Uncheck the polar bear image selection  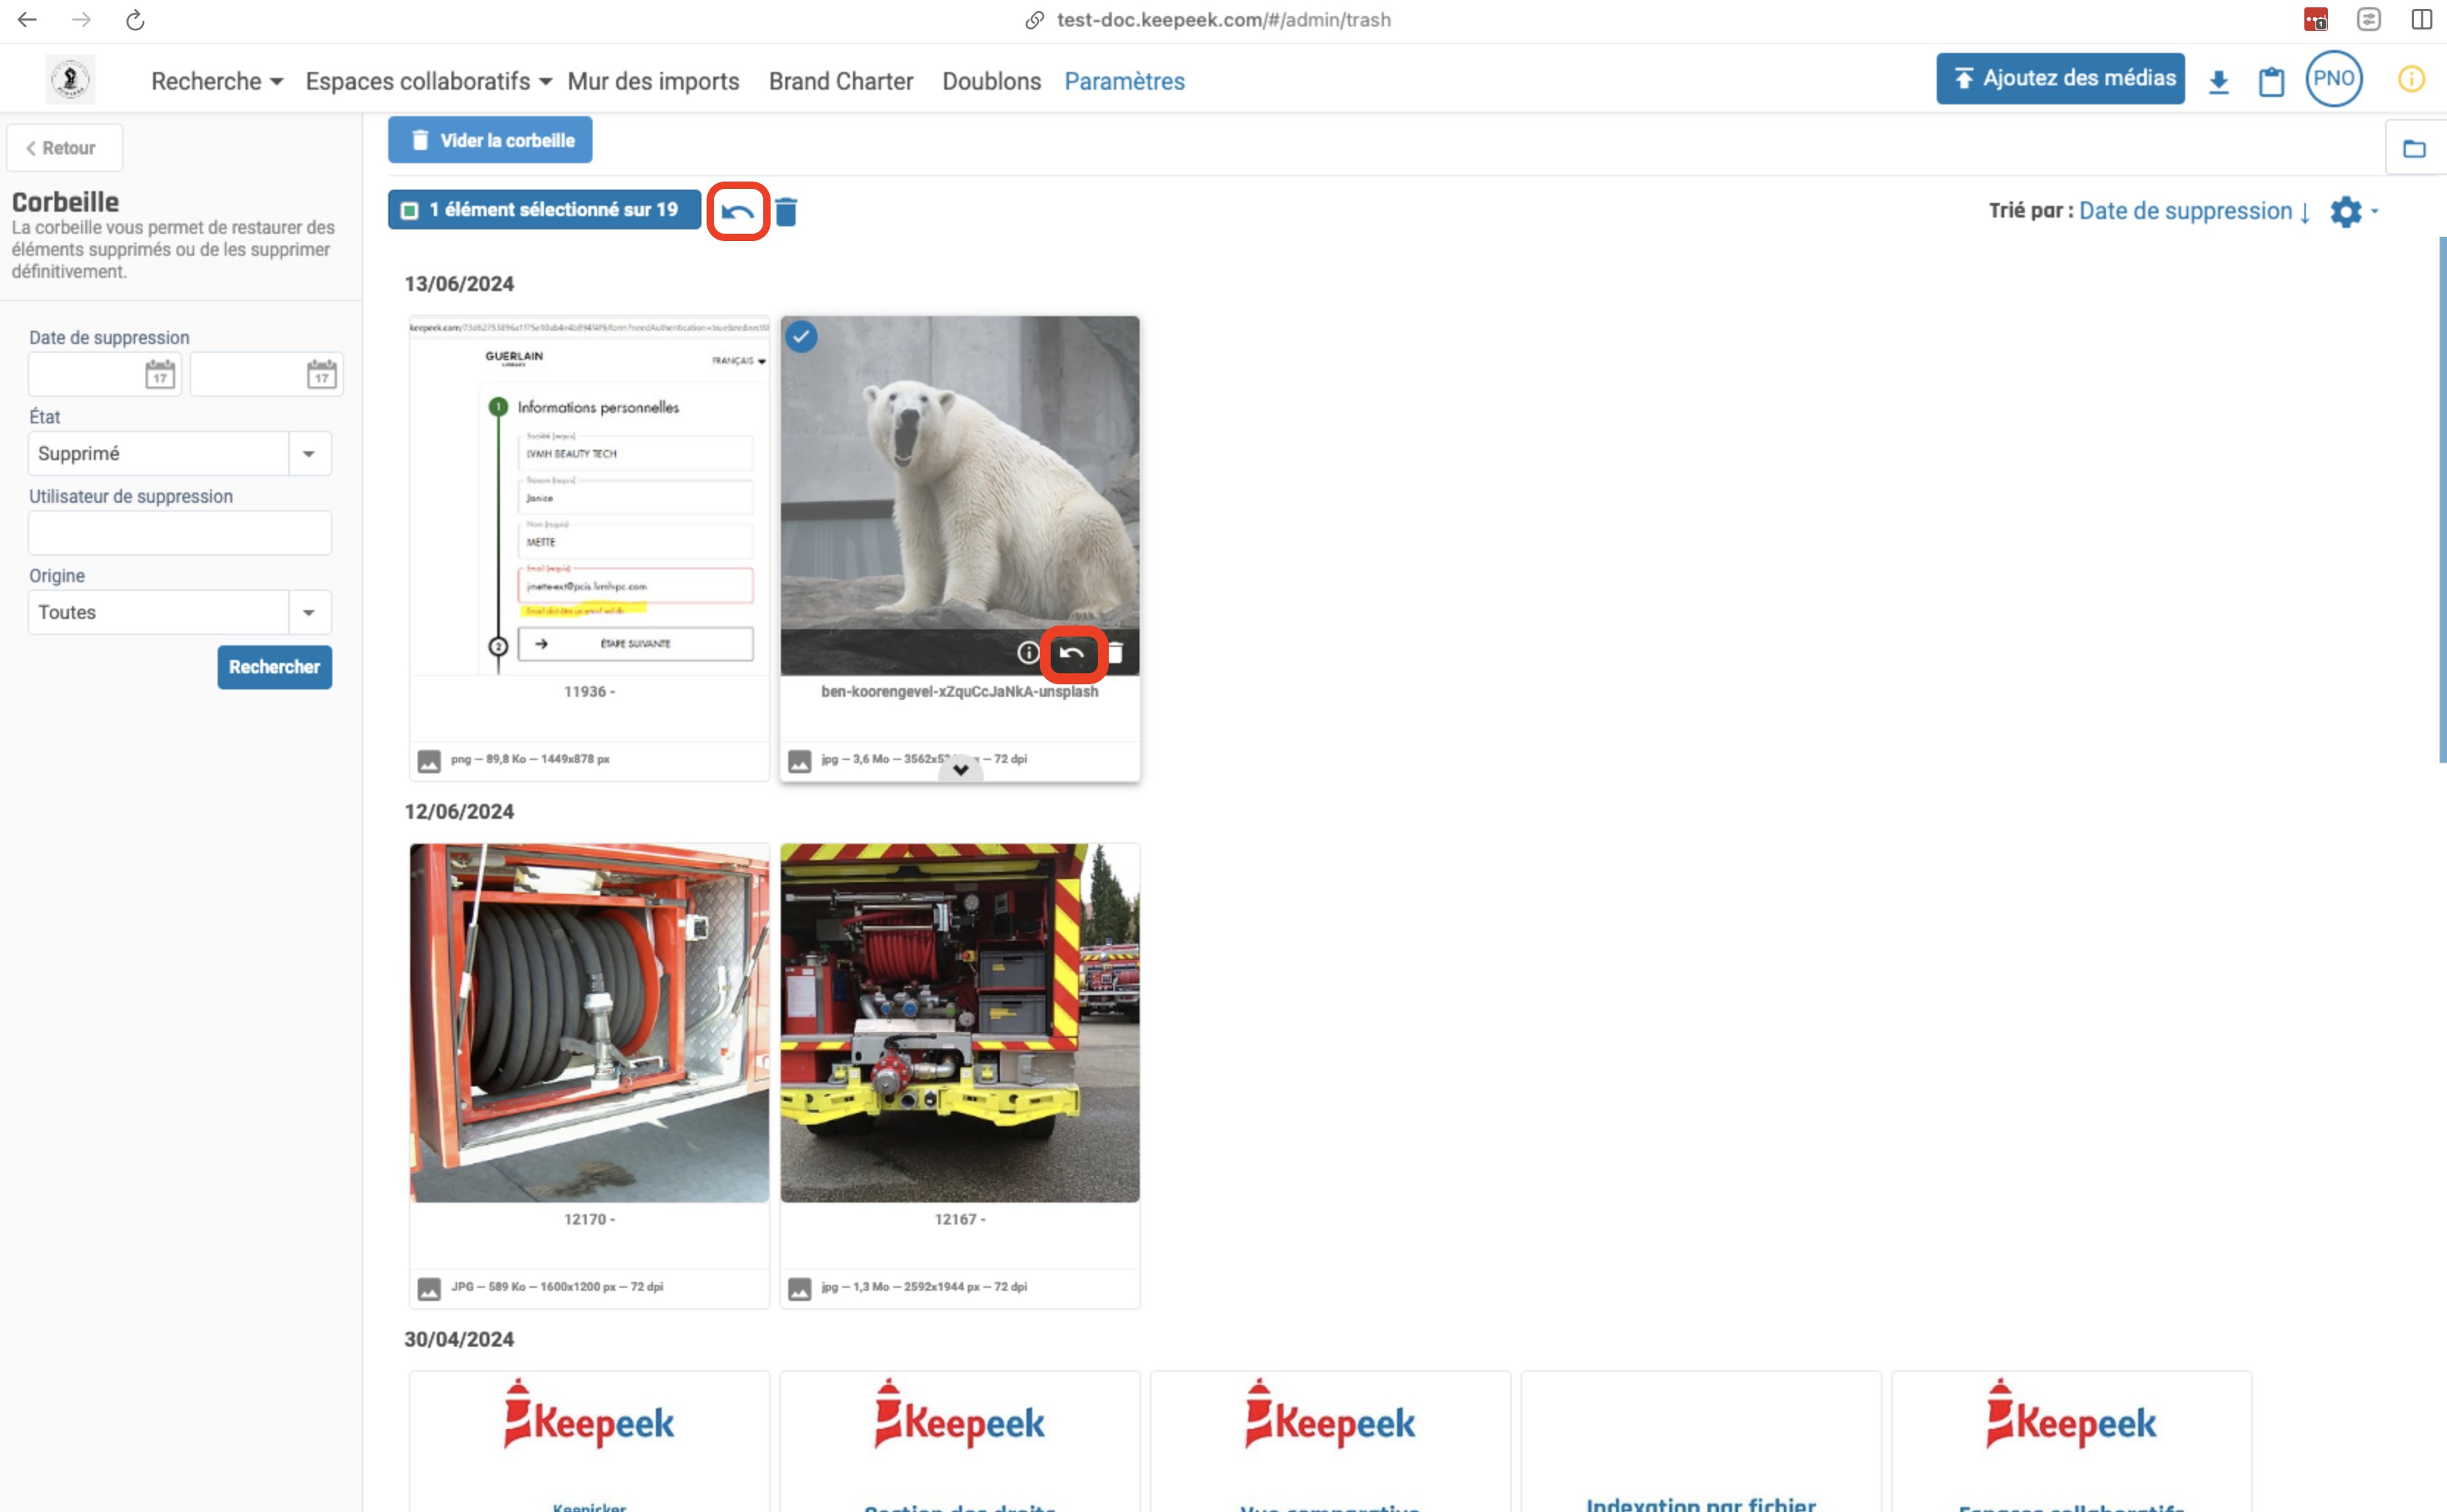pyautogui.click(x=801, y=337)
